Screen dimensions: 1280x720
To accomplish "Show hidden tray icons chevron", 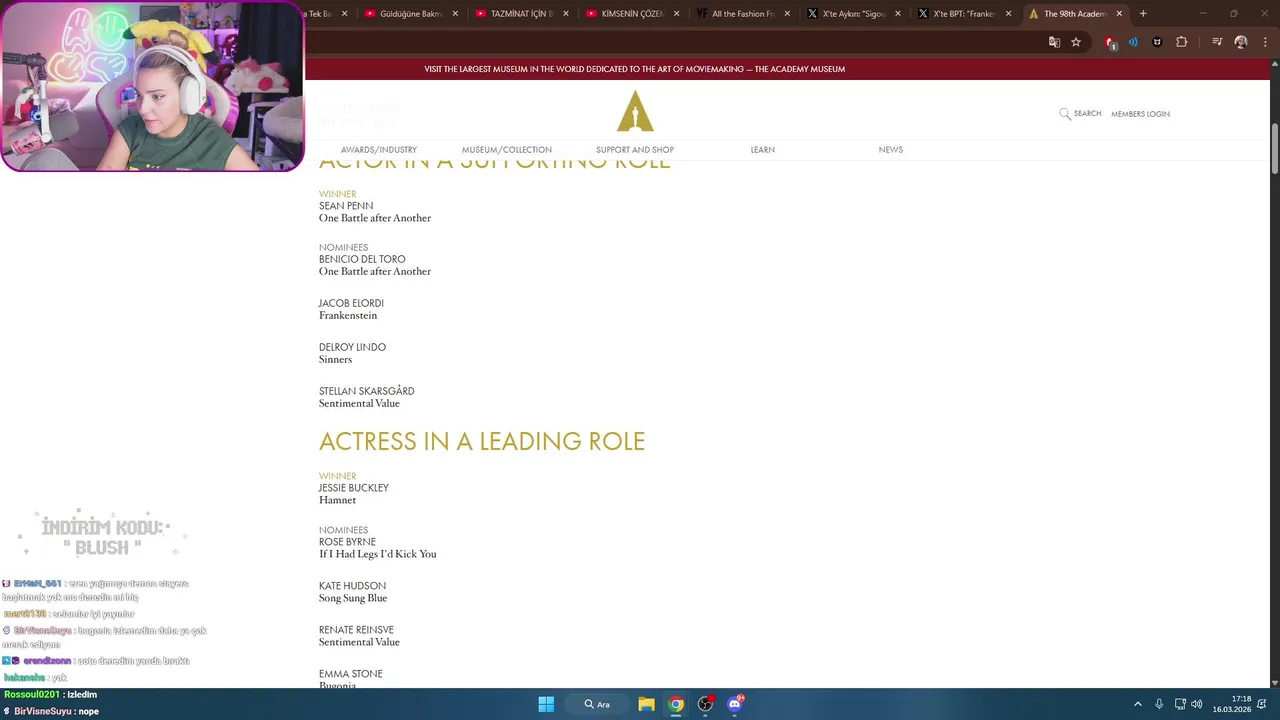I will click(x=1137, y=704).
